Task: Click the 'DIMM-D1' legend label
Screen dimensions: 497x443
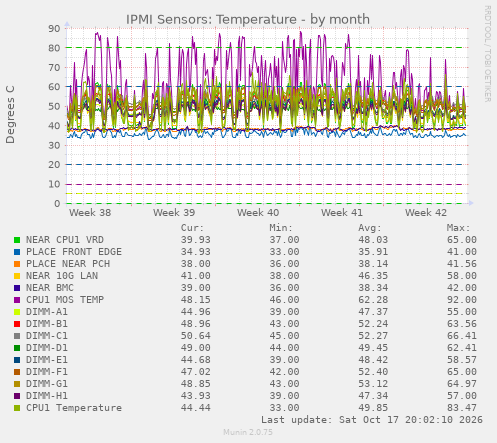Action: pyautogui.click(x=47, y=348)
